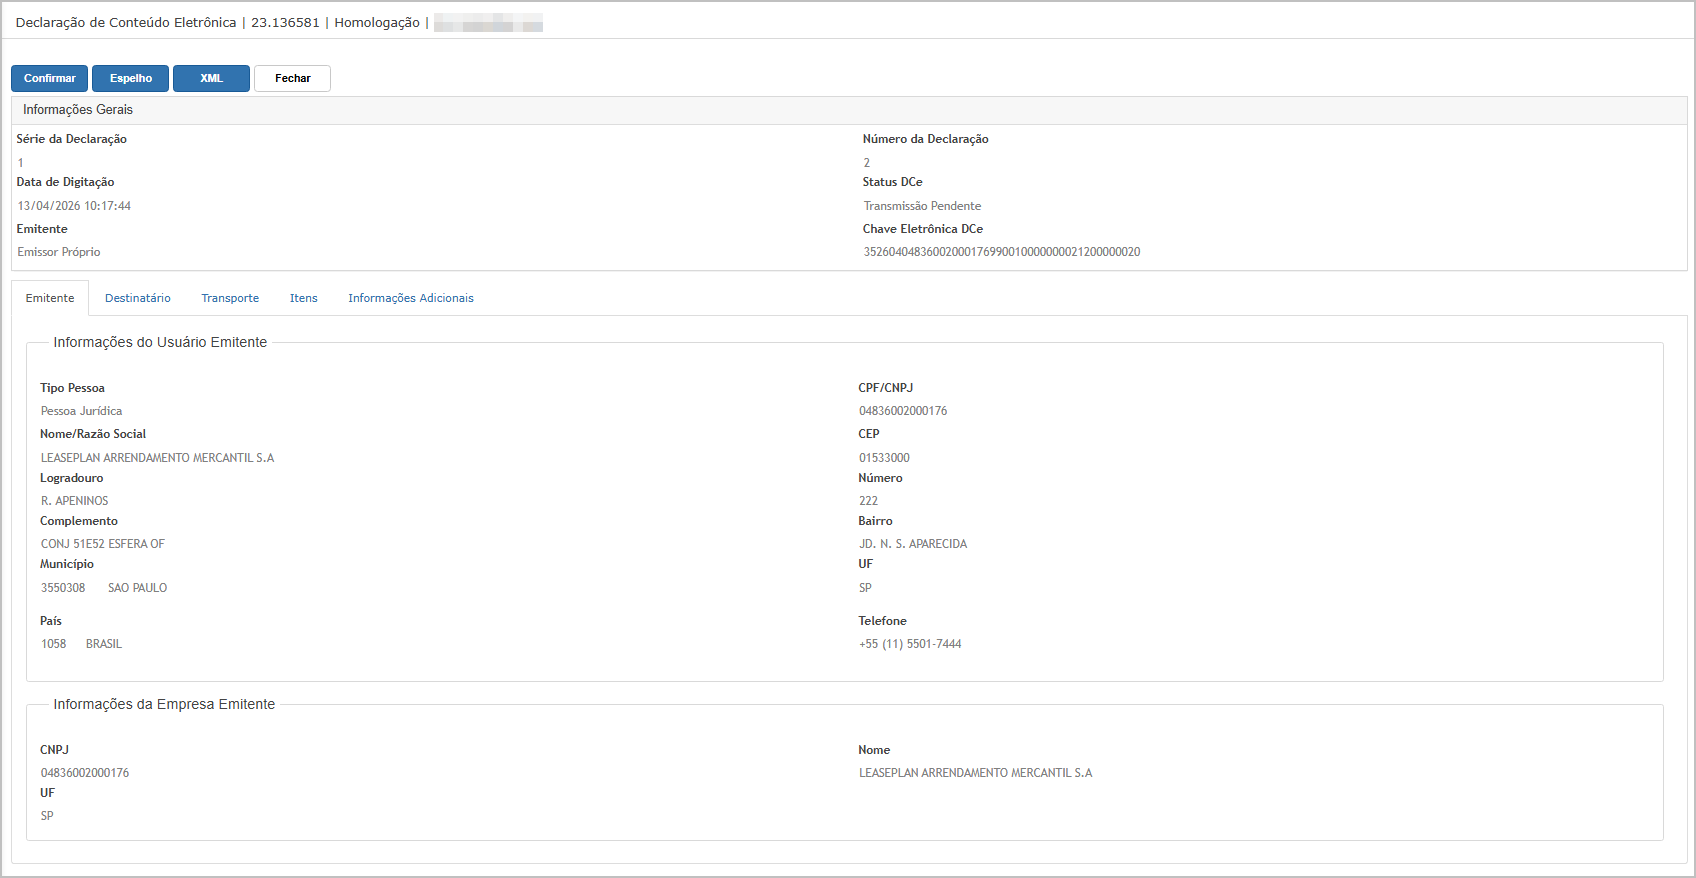Open the Informações Adicionais tab
The image size is (1696, 878).
[411, 298]
